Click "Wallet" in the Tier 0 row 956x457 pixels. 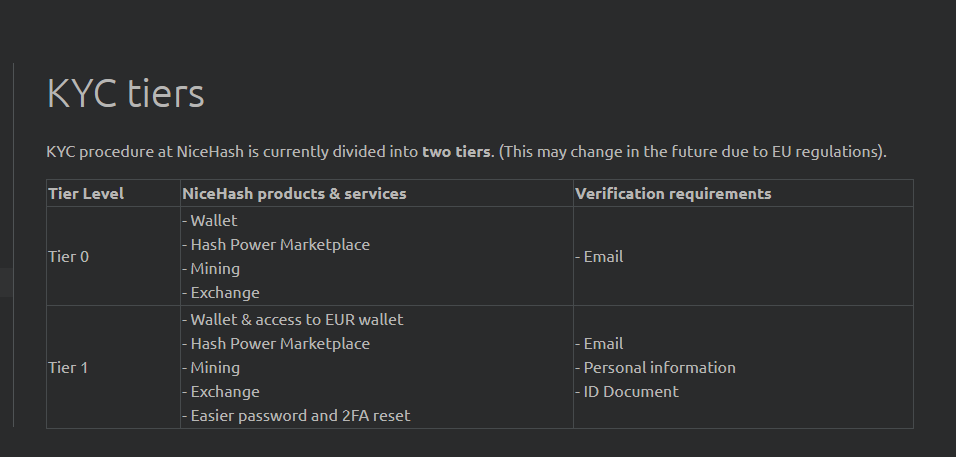[x=214, y=221]
